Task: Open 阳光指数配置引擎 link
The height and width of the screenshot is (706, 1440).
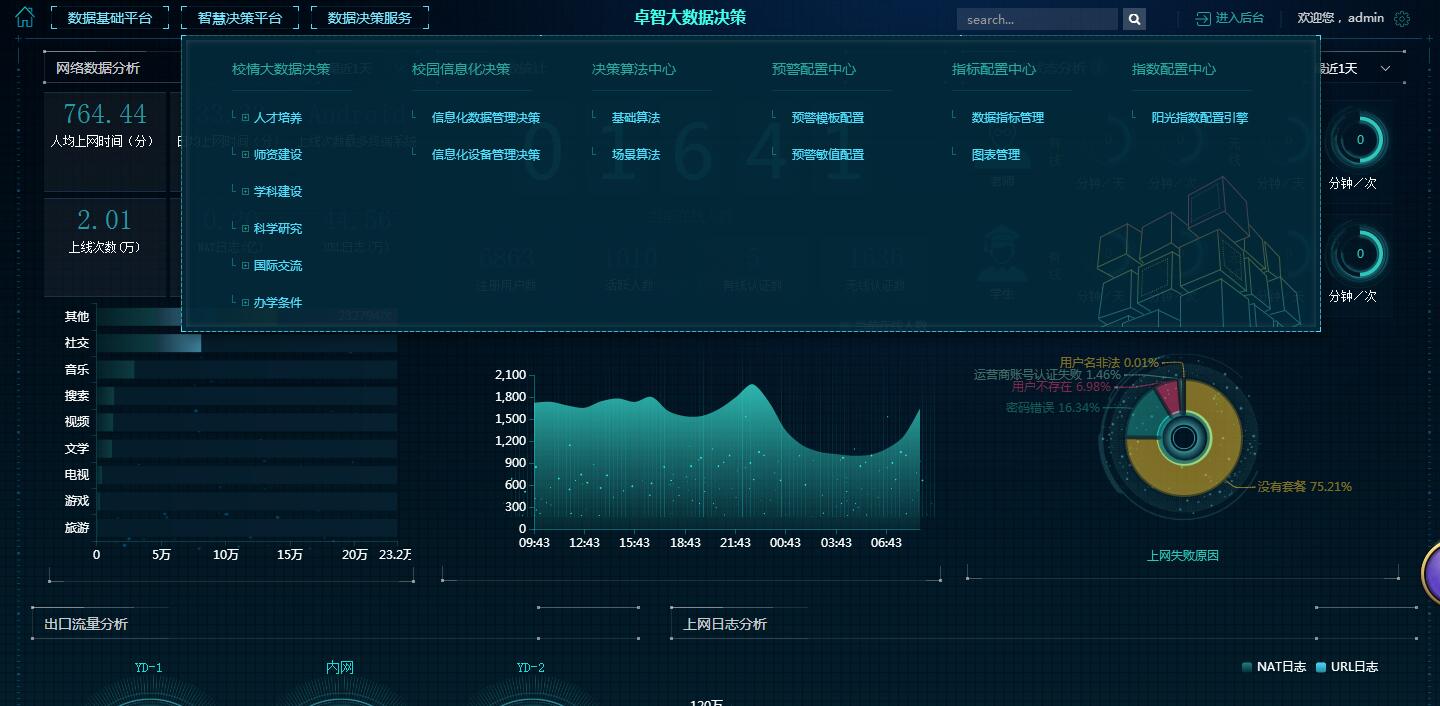Action: tap(1199, 118)
